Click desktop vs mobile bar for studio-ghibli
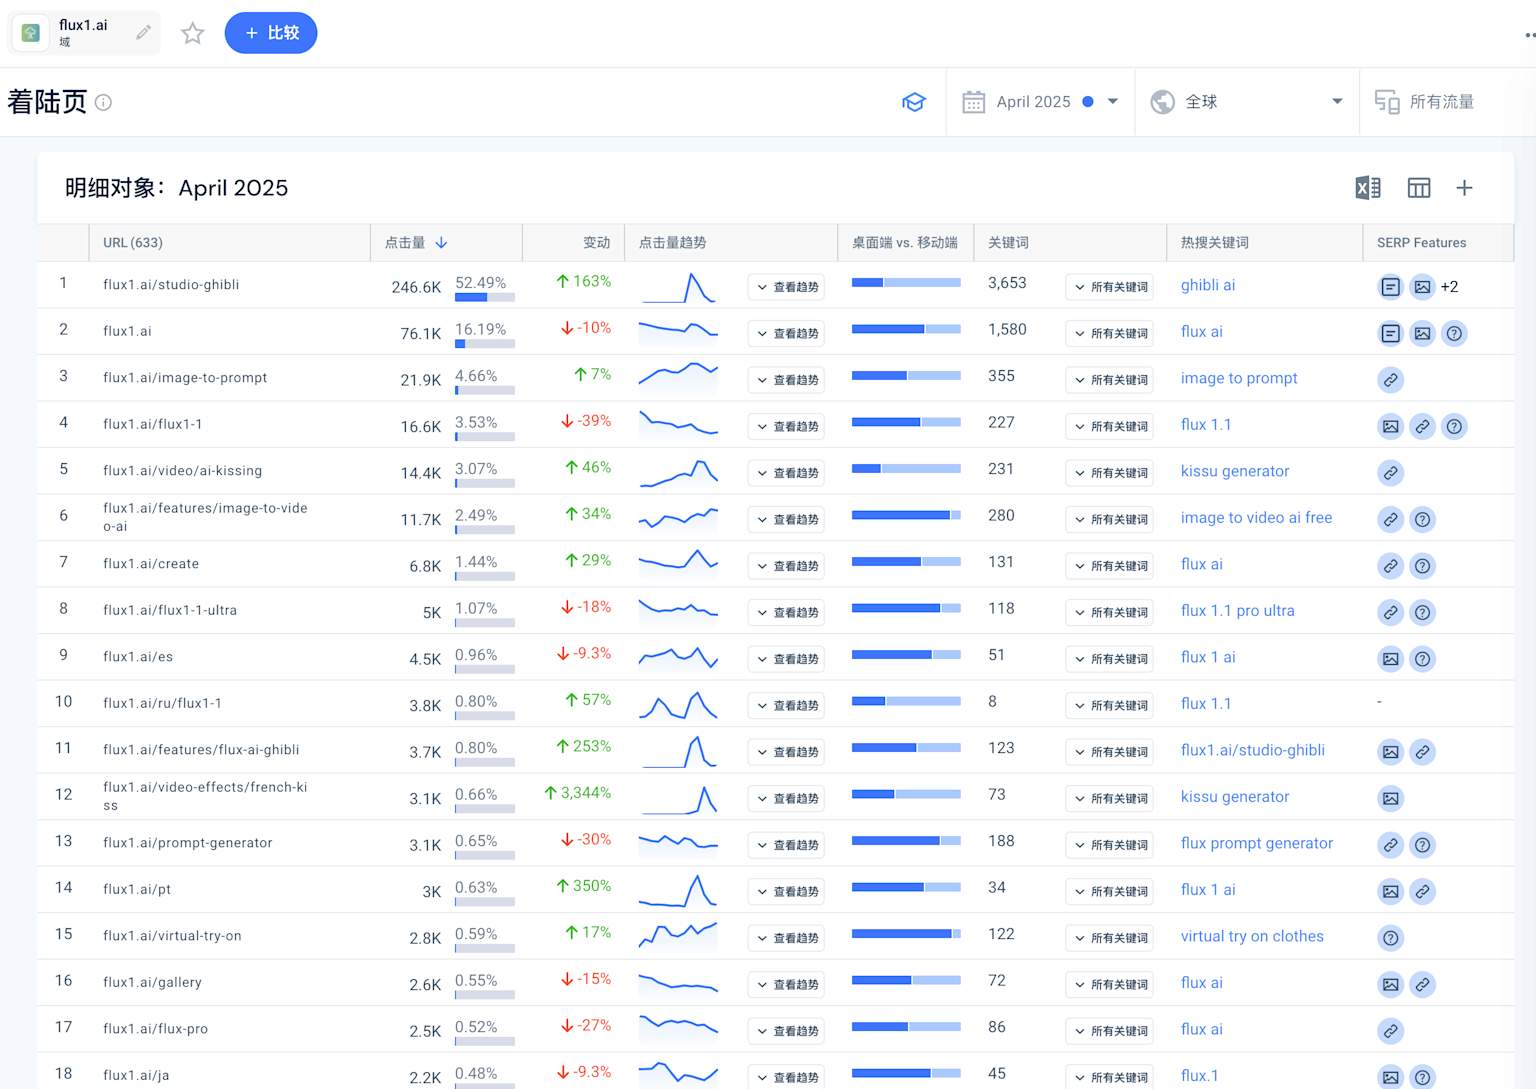Image resolution: width=1536 pixels, height=1089 pixels. pyautogui.click(x=906, y=283)
